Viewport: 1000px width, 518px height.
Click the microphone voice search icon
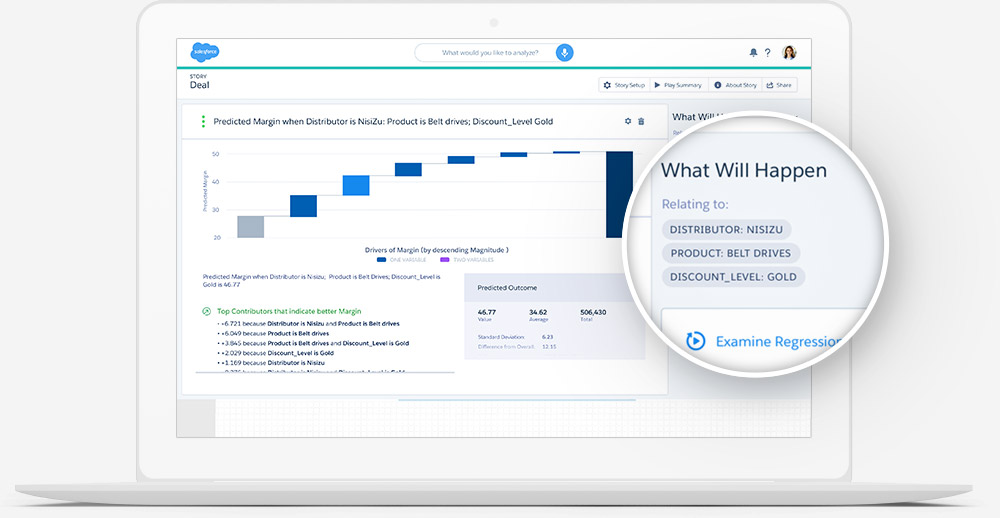pyautogui.click(x=564, y=53)
